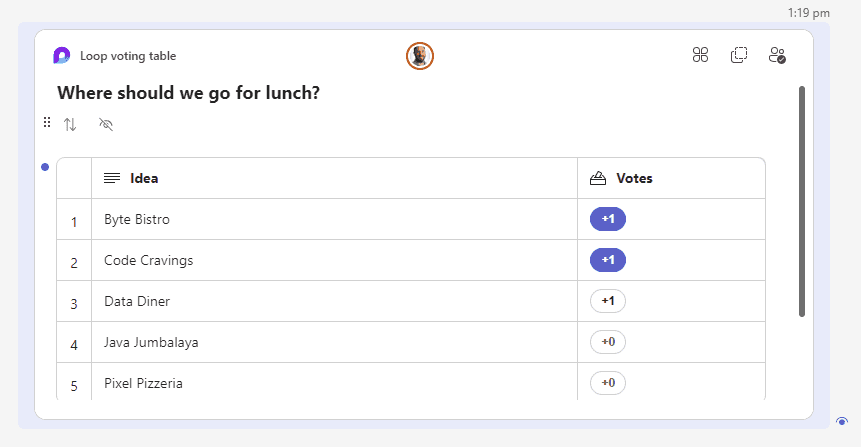Click the user avatar photo
Viewport: 861px width, 447px height.
(420, 56)
